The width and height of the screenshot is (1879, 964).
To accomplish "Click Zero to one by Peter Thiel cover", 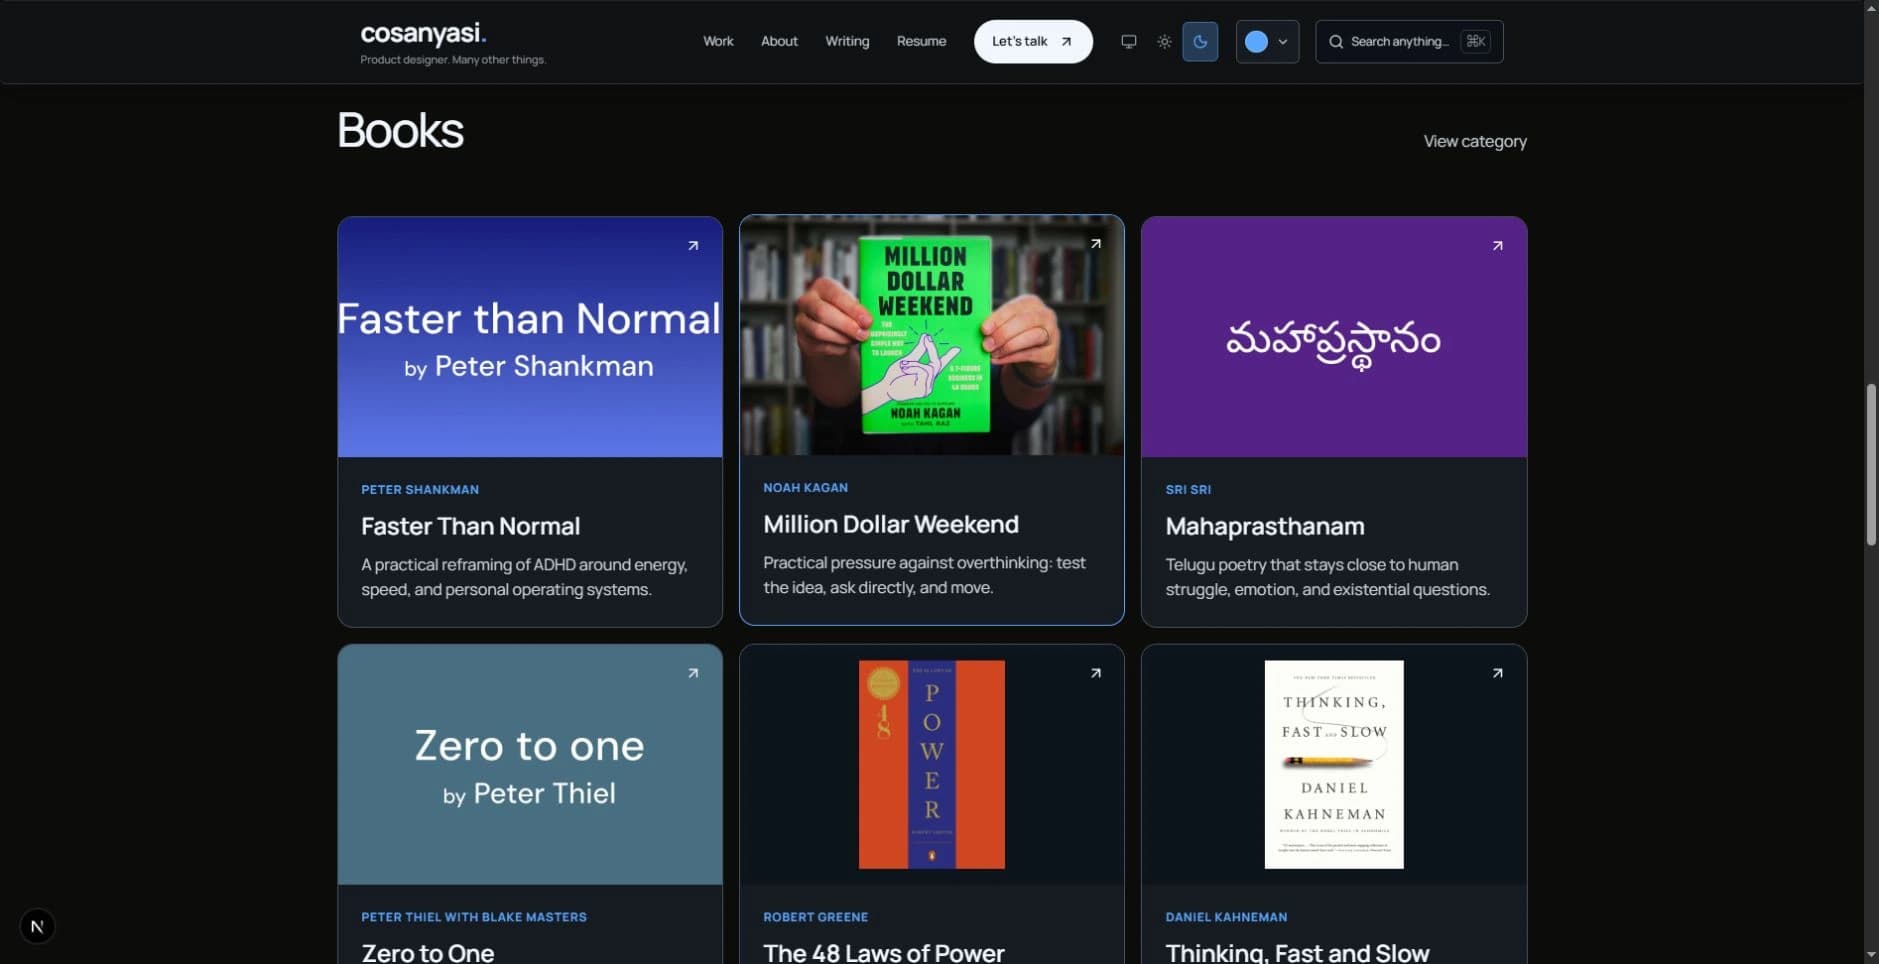I will pos(530,765).
